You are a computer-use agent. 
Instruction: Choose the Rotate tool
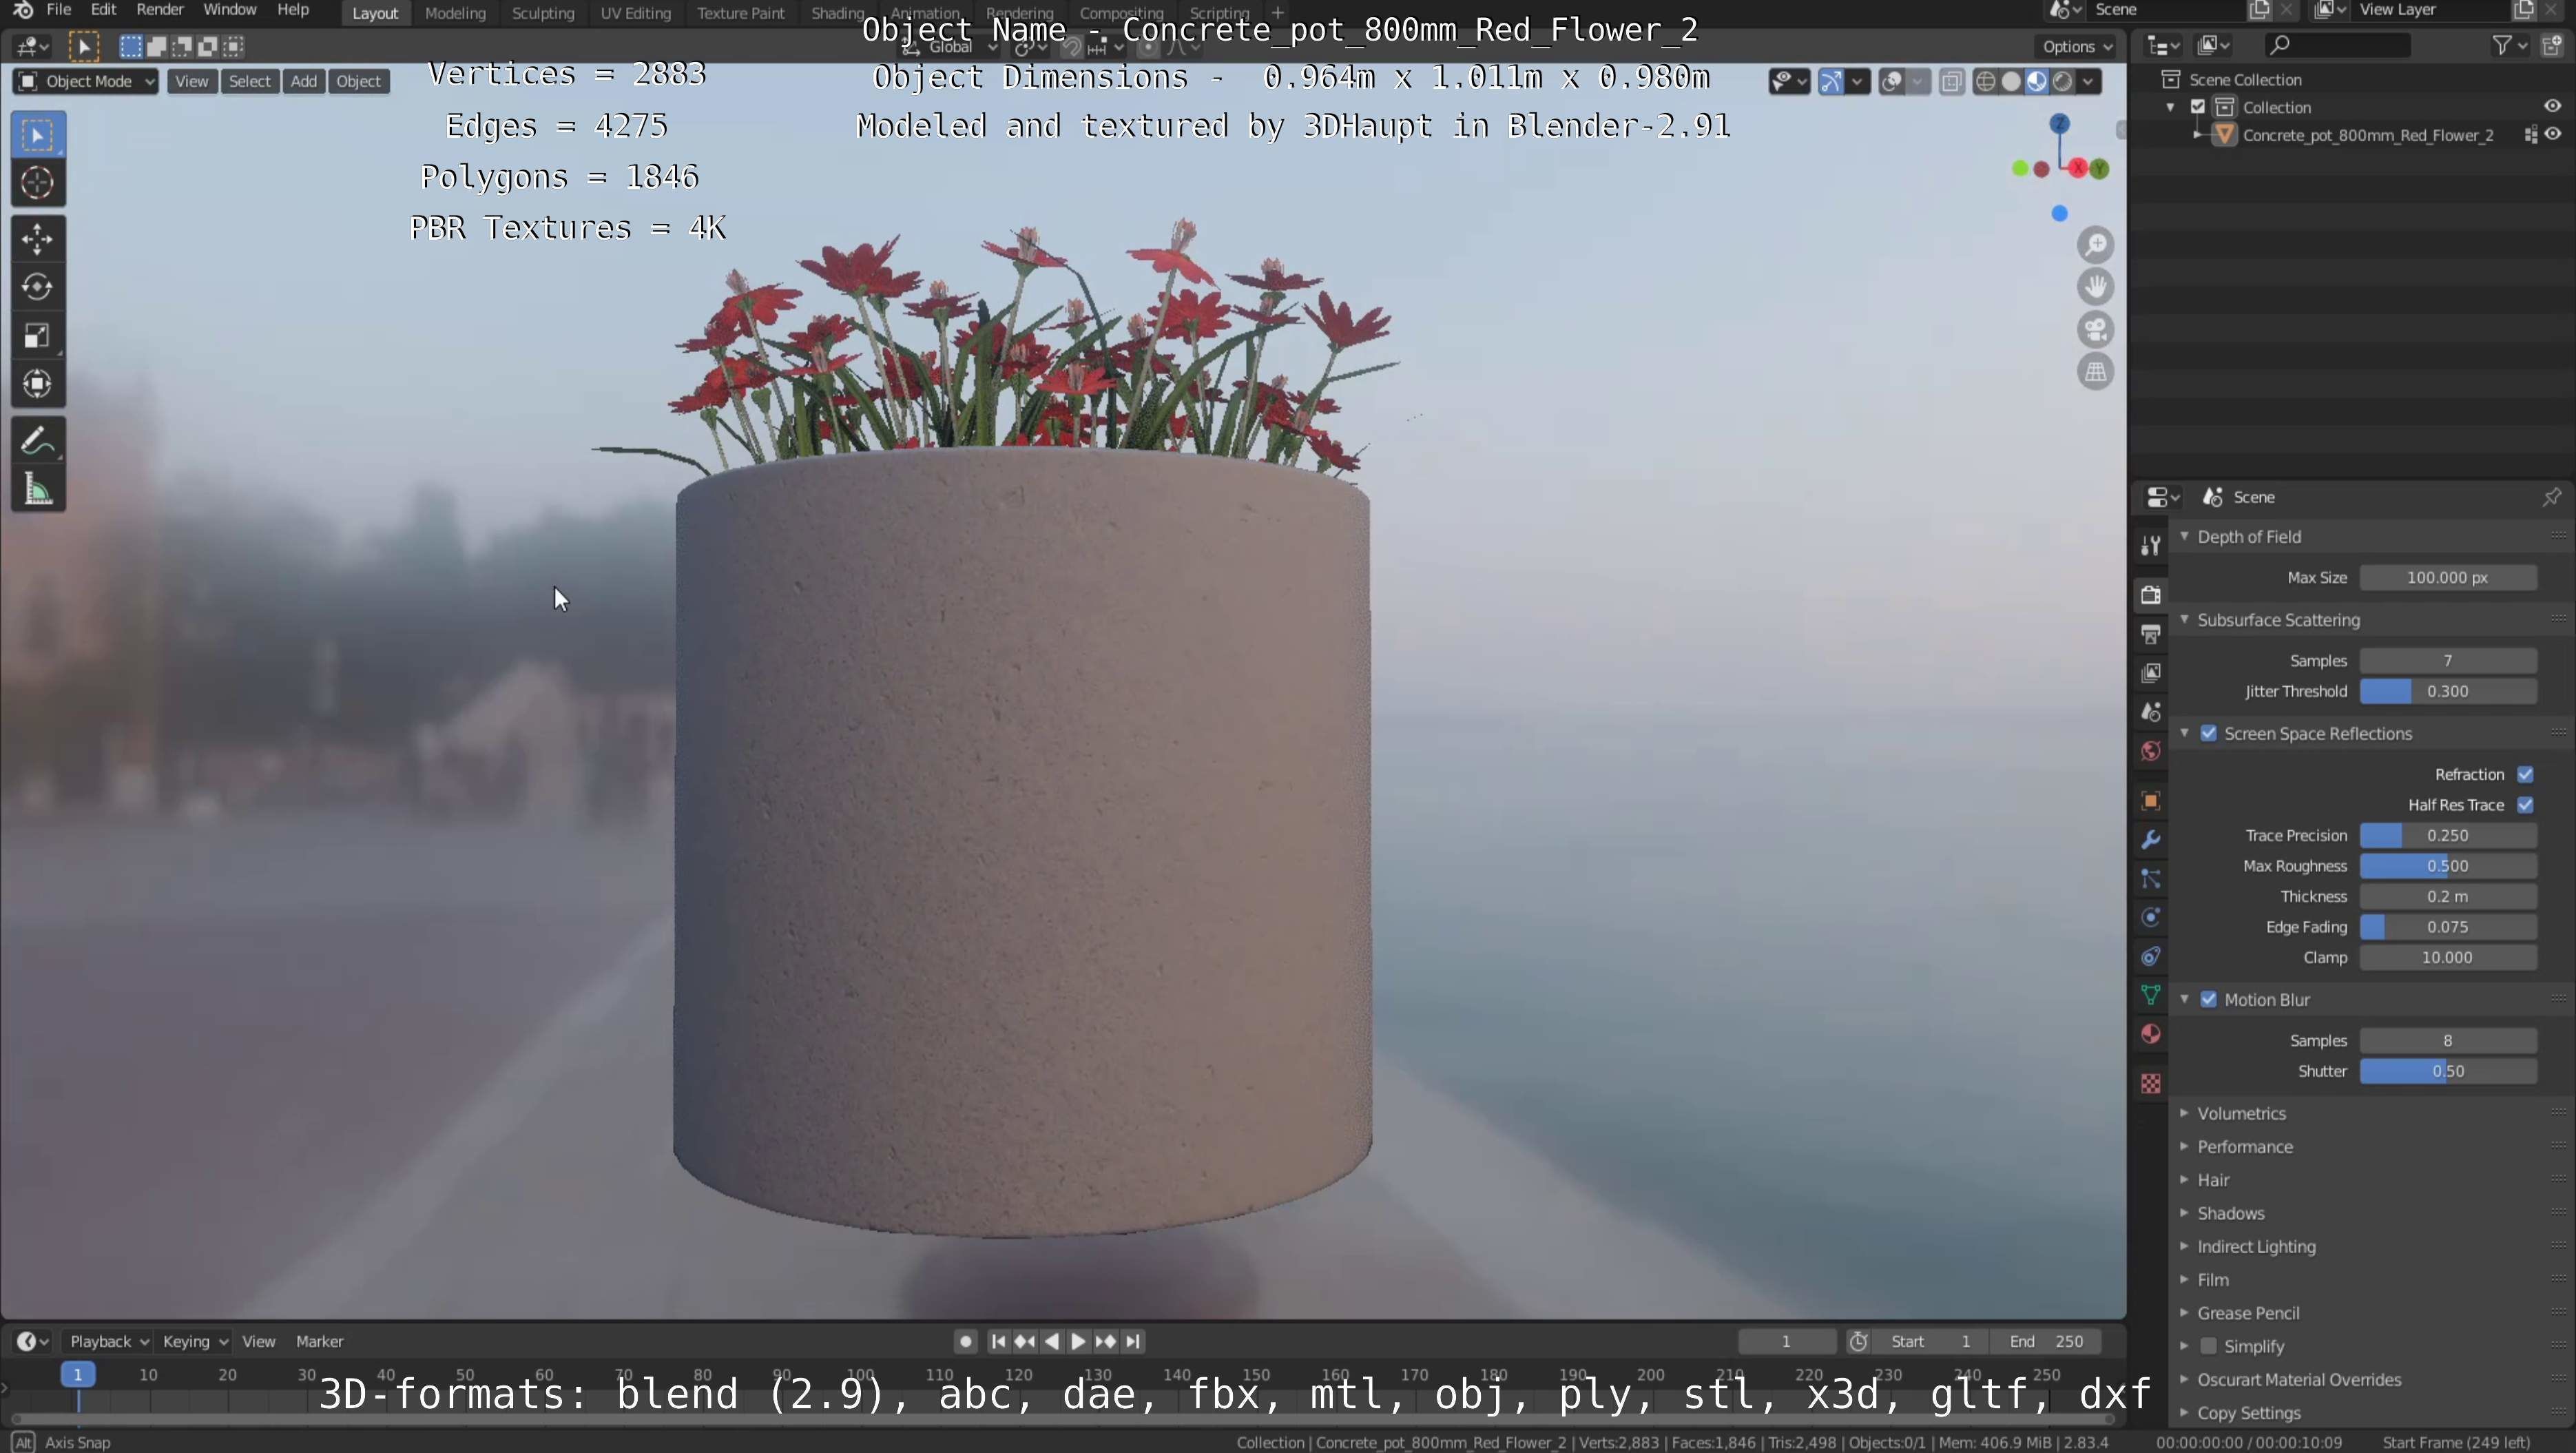click(x=38, y=287)
